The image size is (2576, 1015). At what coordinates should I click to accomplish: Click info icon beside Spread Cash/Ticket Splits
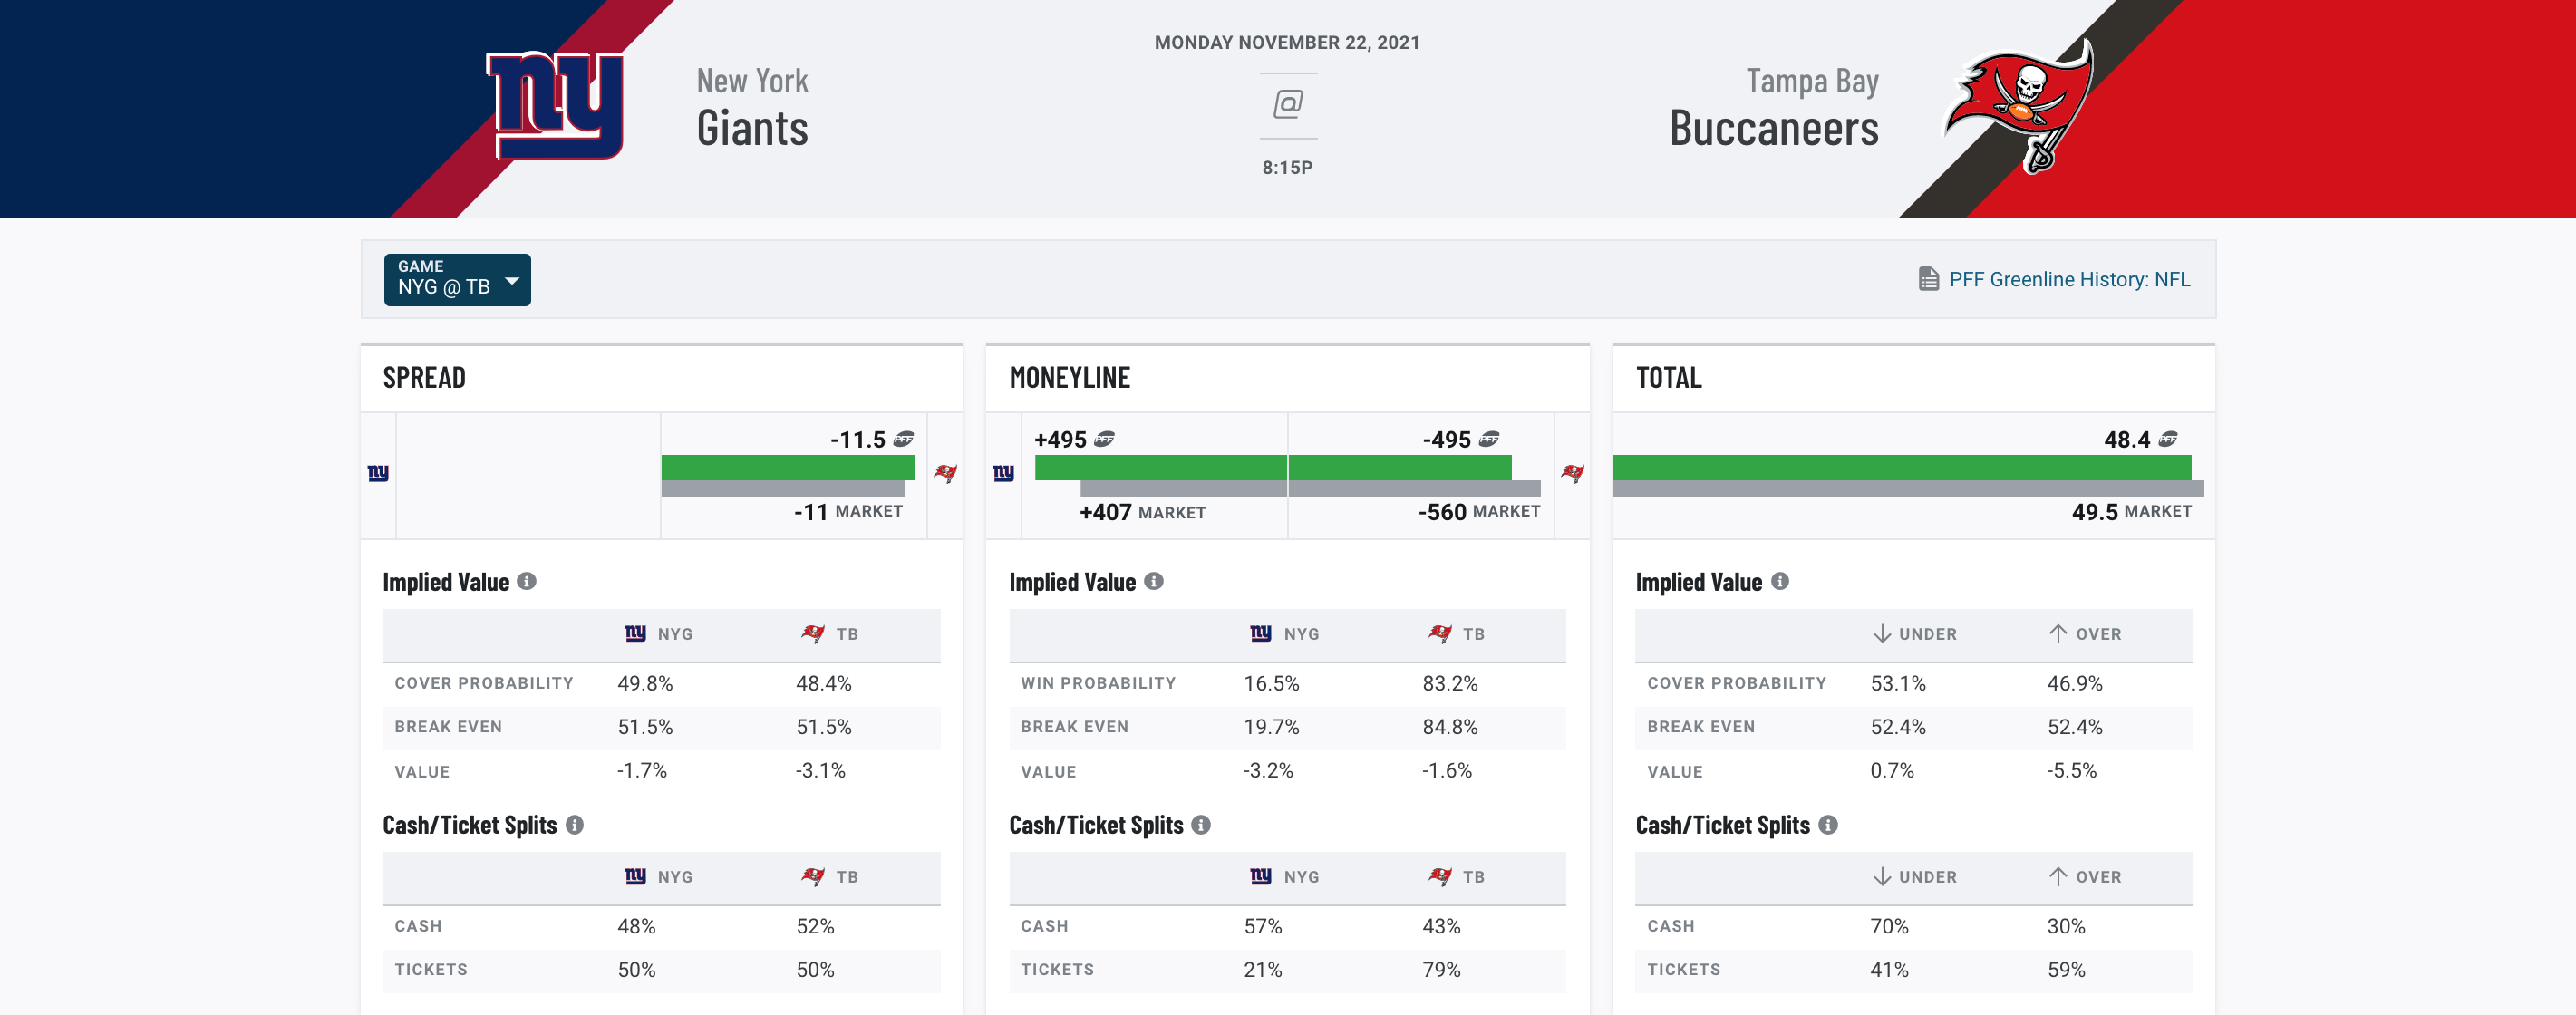pyautogui.click(x=574, y=824)
